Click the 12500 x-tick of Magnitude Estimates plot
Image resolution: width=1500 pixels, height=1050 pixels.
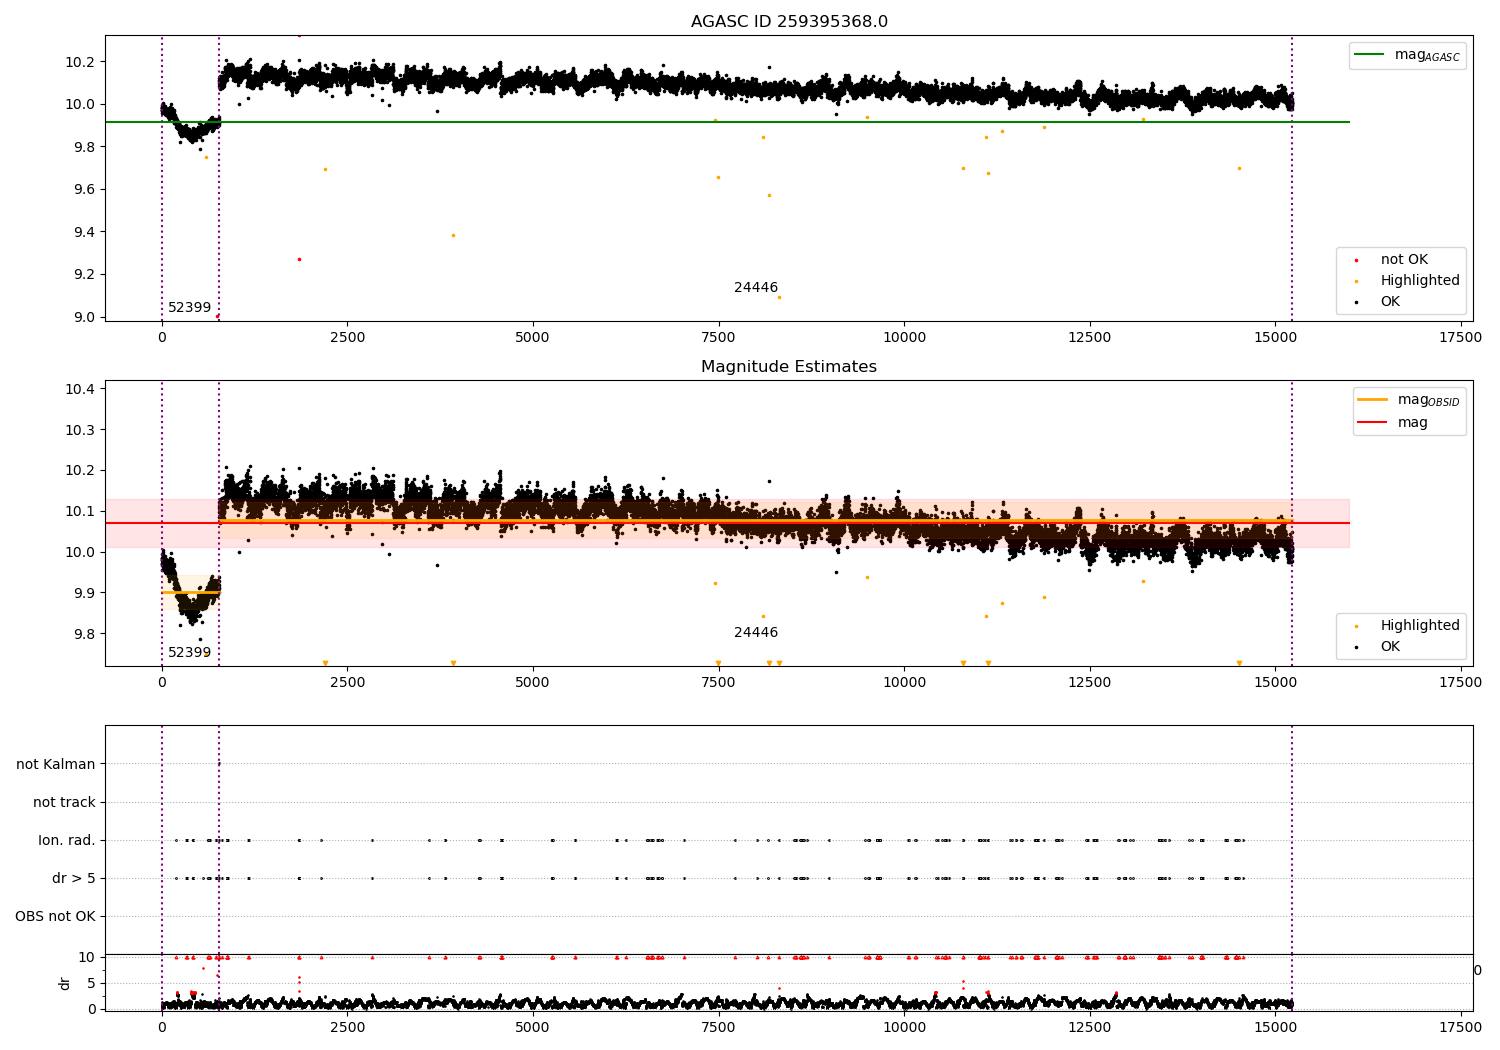coord(1089,683)
